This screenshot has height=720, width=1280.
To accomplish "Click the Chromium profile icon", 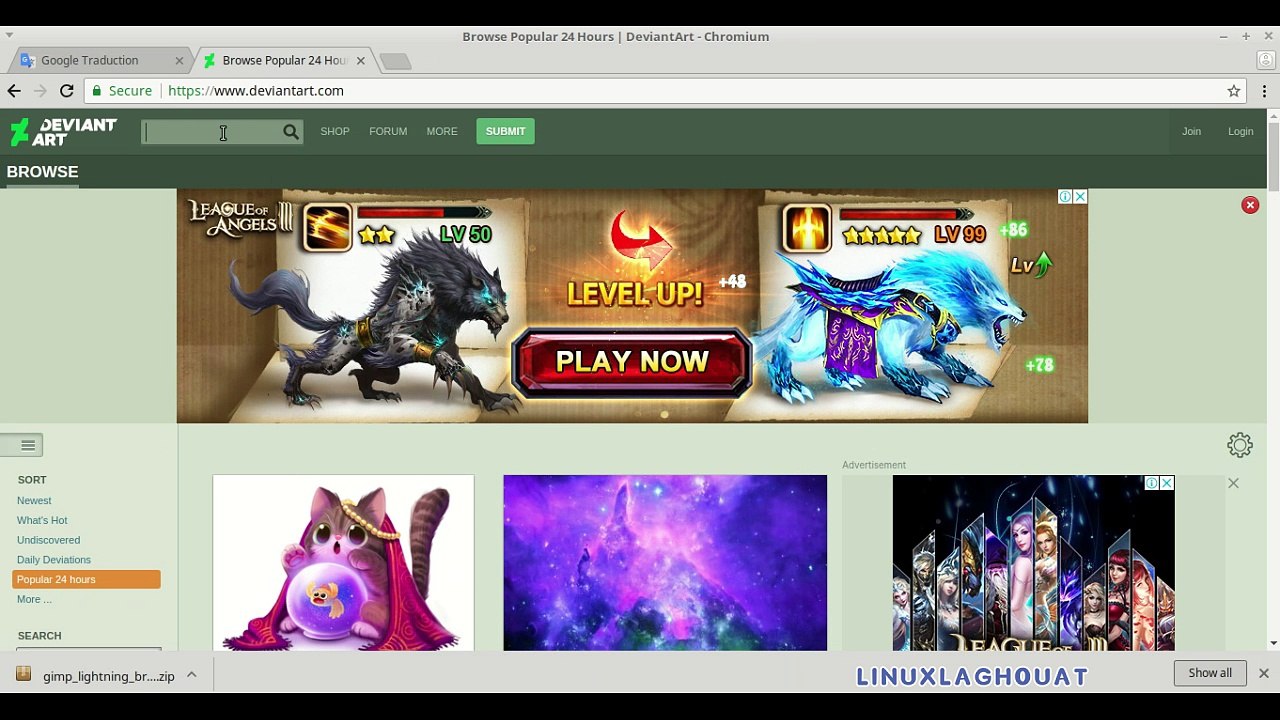I will 1265,60.
